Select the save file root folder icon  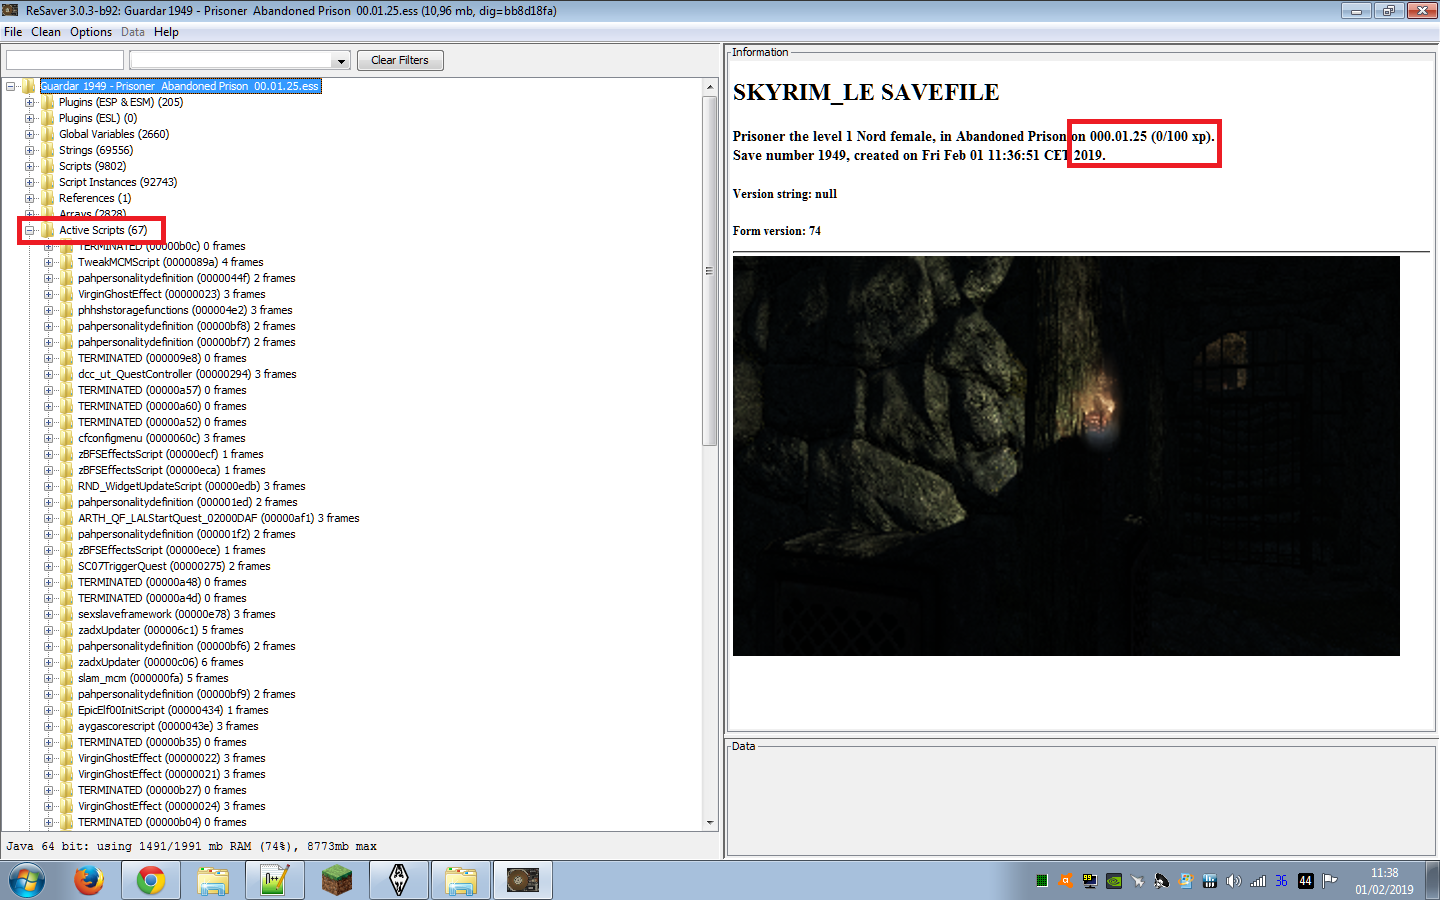click(26, 86)
